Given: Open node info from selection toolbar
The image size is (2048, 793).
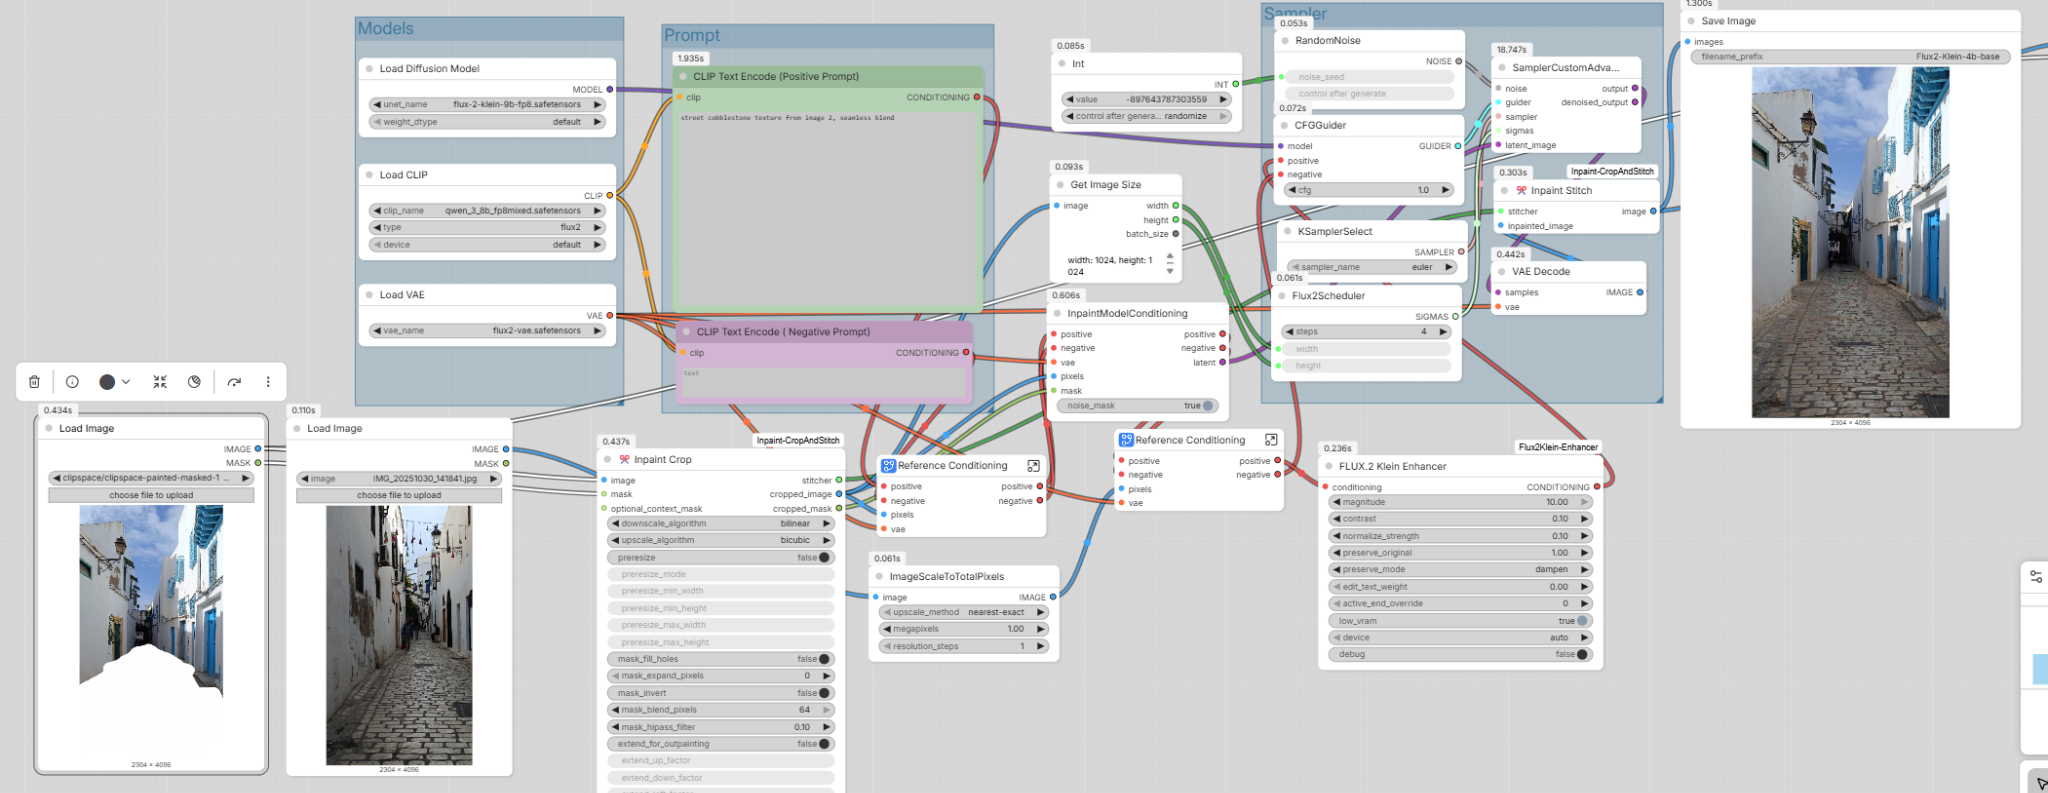Looking at the screenshot, I should [72, 382].
